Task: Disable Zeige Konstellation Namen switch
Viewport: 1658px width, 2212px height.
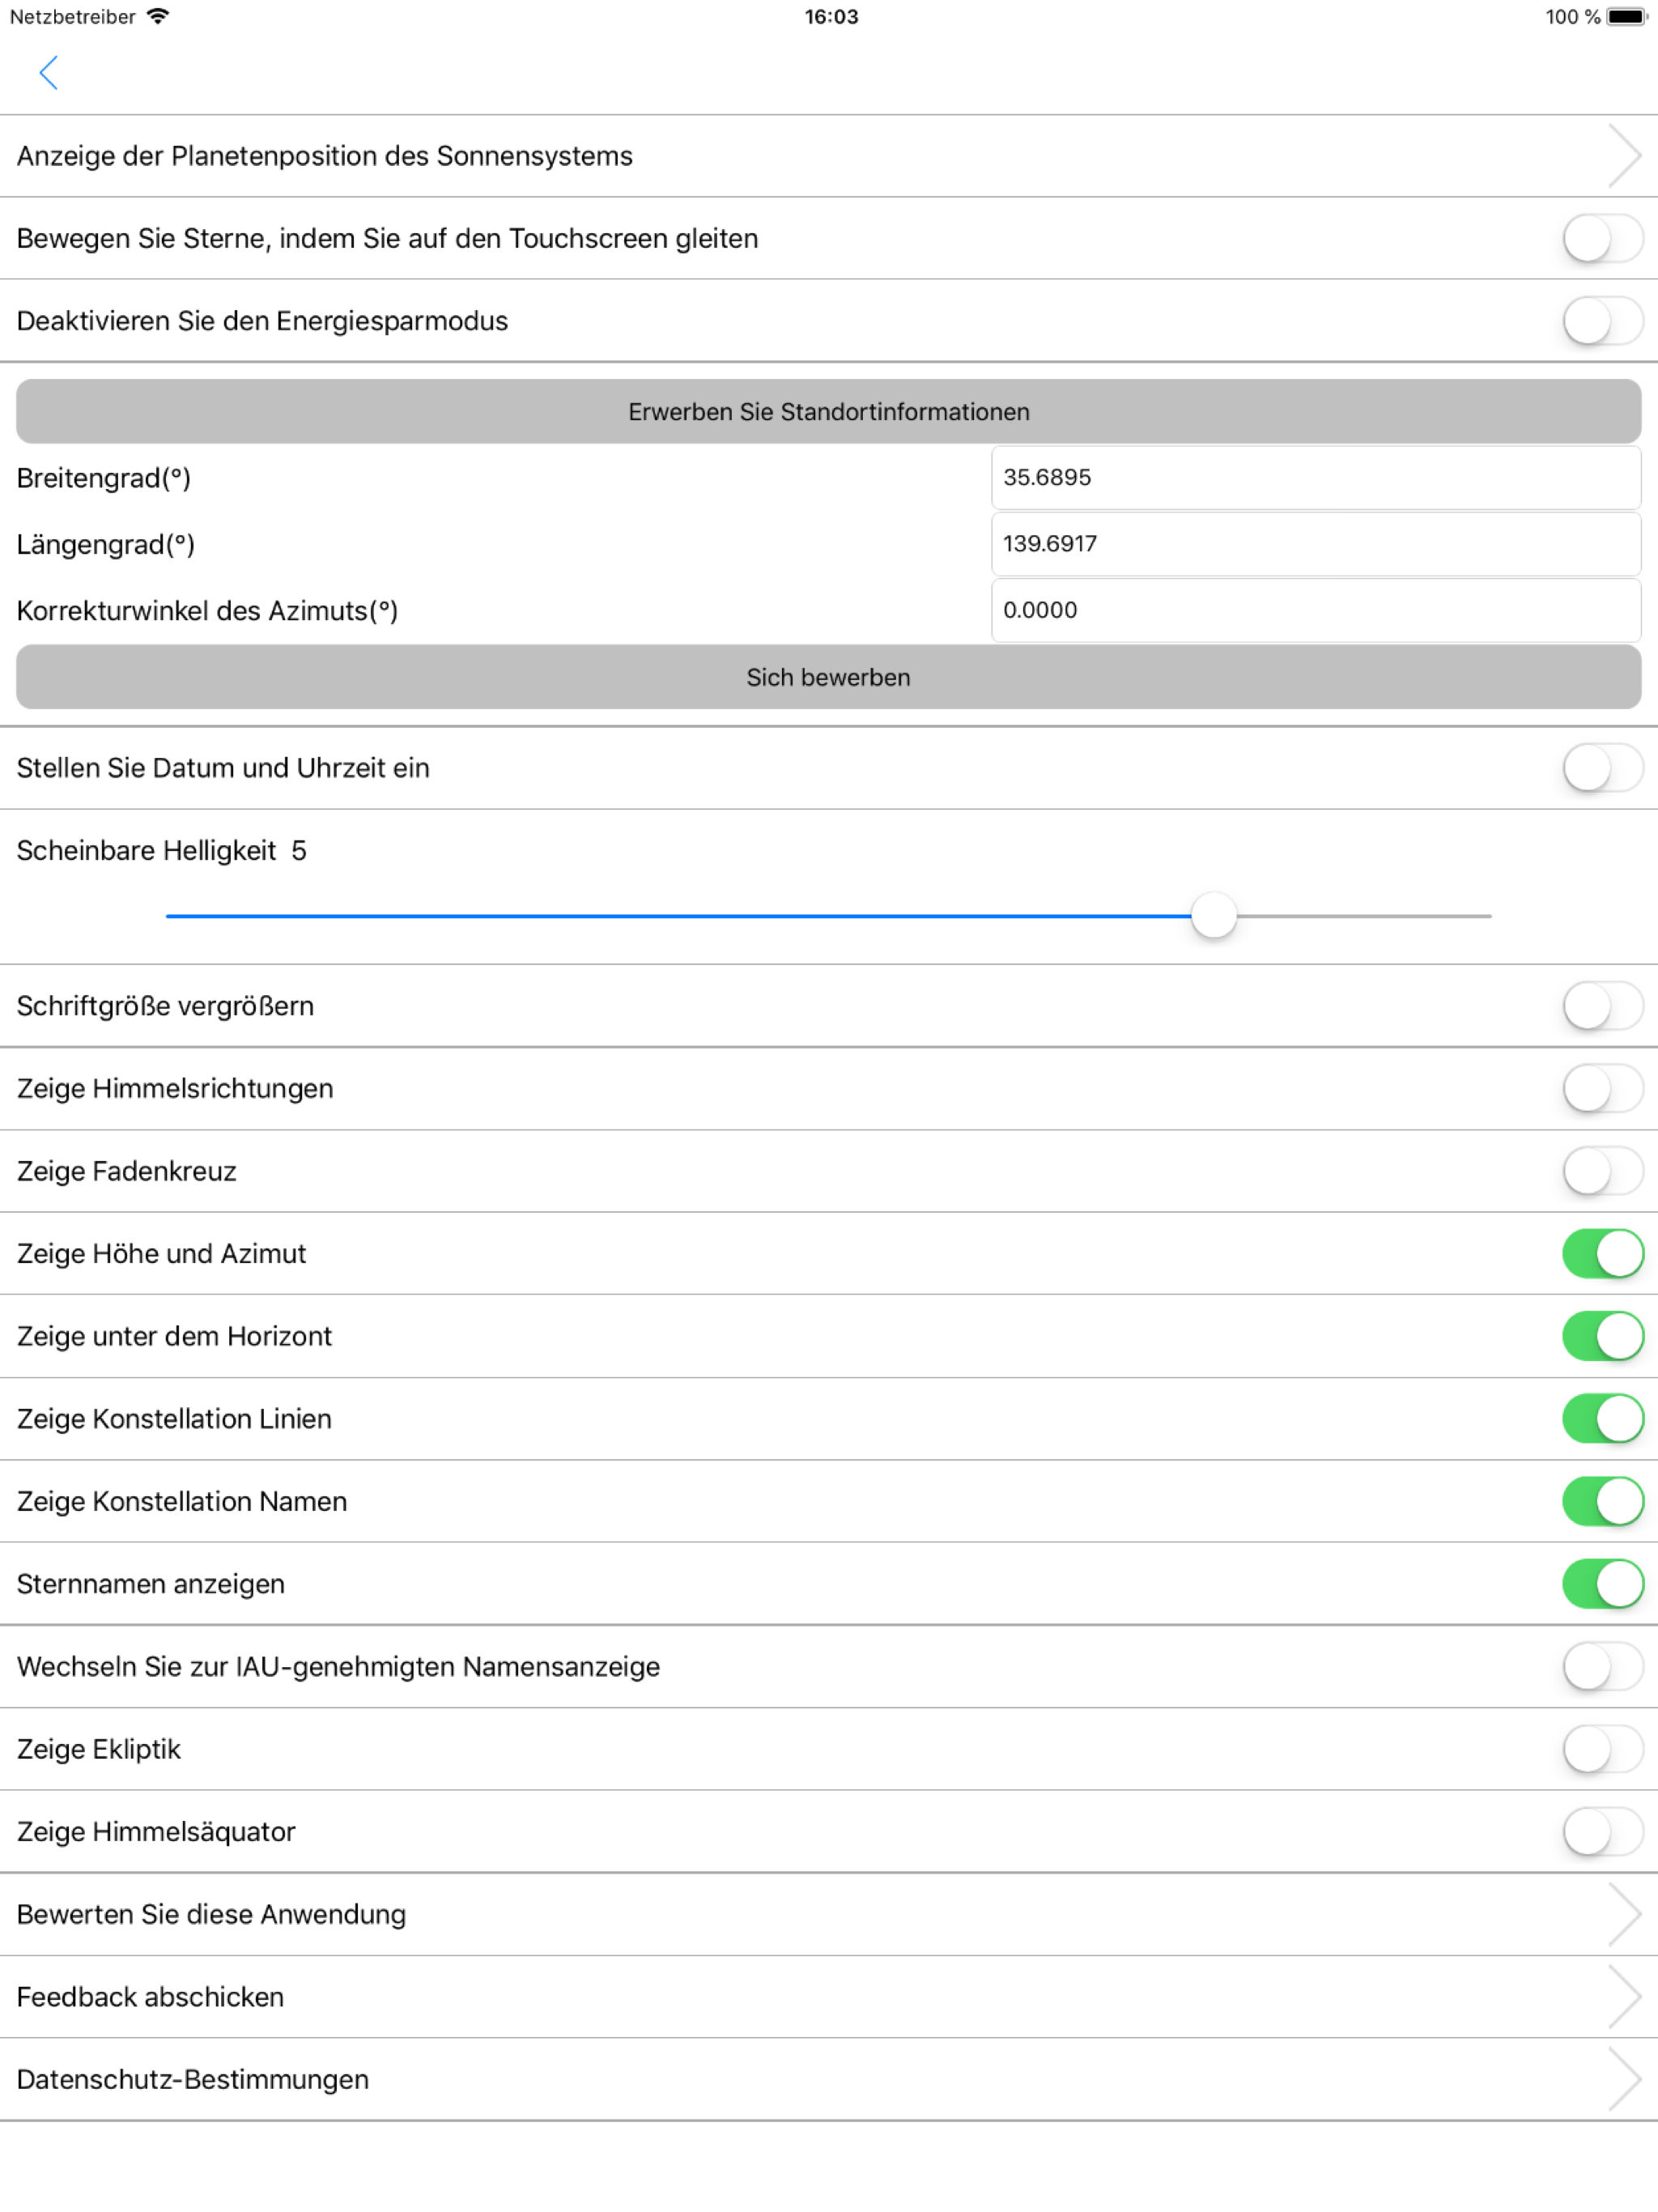Action: point(1602,1501)
